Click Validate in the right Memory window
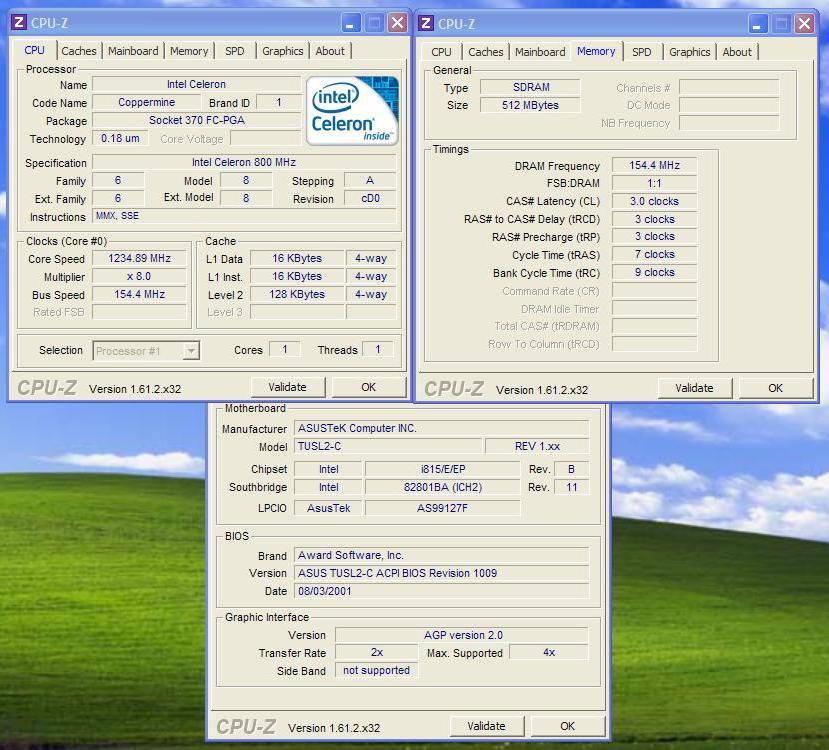The image size is (829, 750). click(695, 388)
